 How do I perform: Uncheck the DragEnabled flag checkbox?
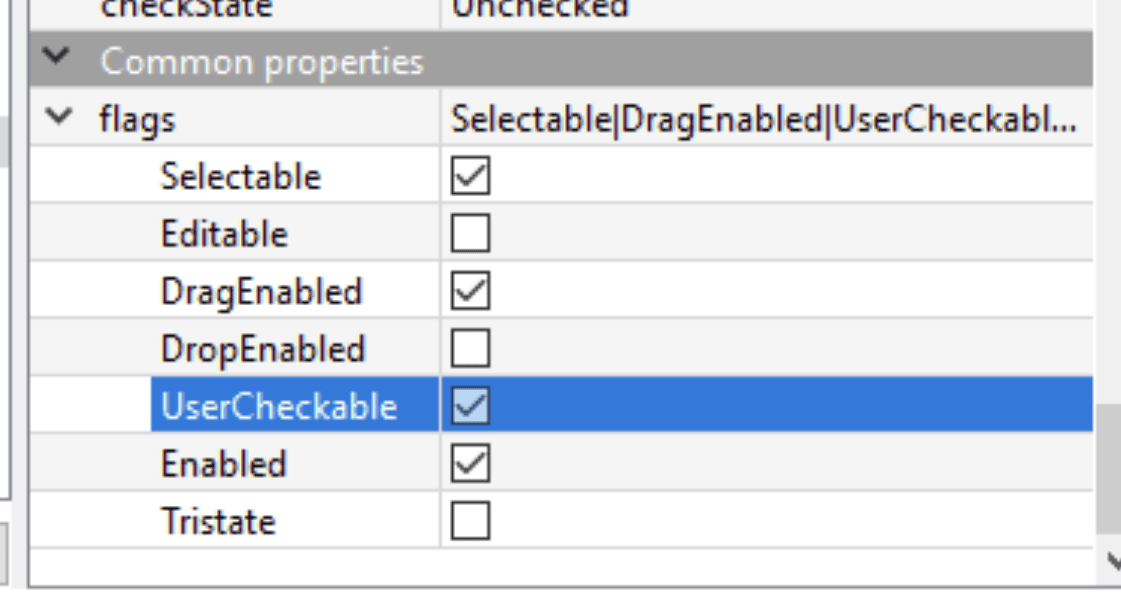pyautogui.click(x=470, y=291)
